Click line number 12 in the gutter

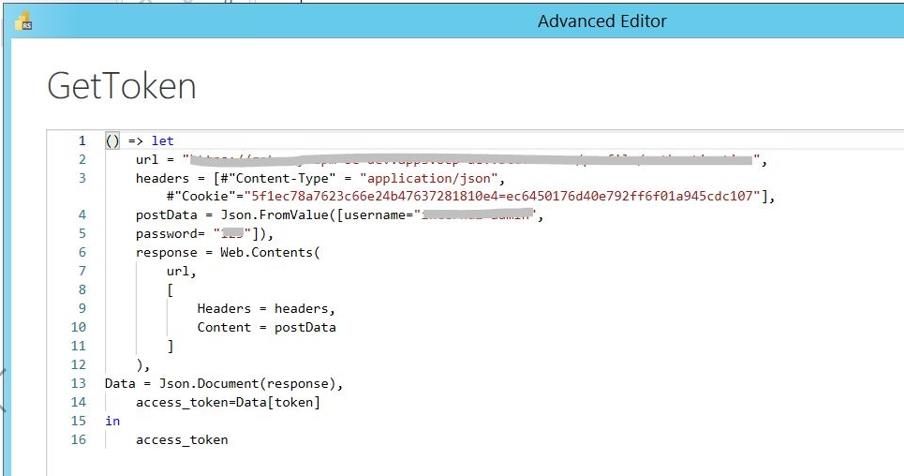point(78,365)
